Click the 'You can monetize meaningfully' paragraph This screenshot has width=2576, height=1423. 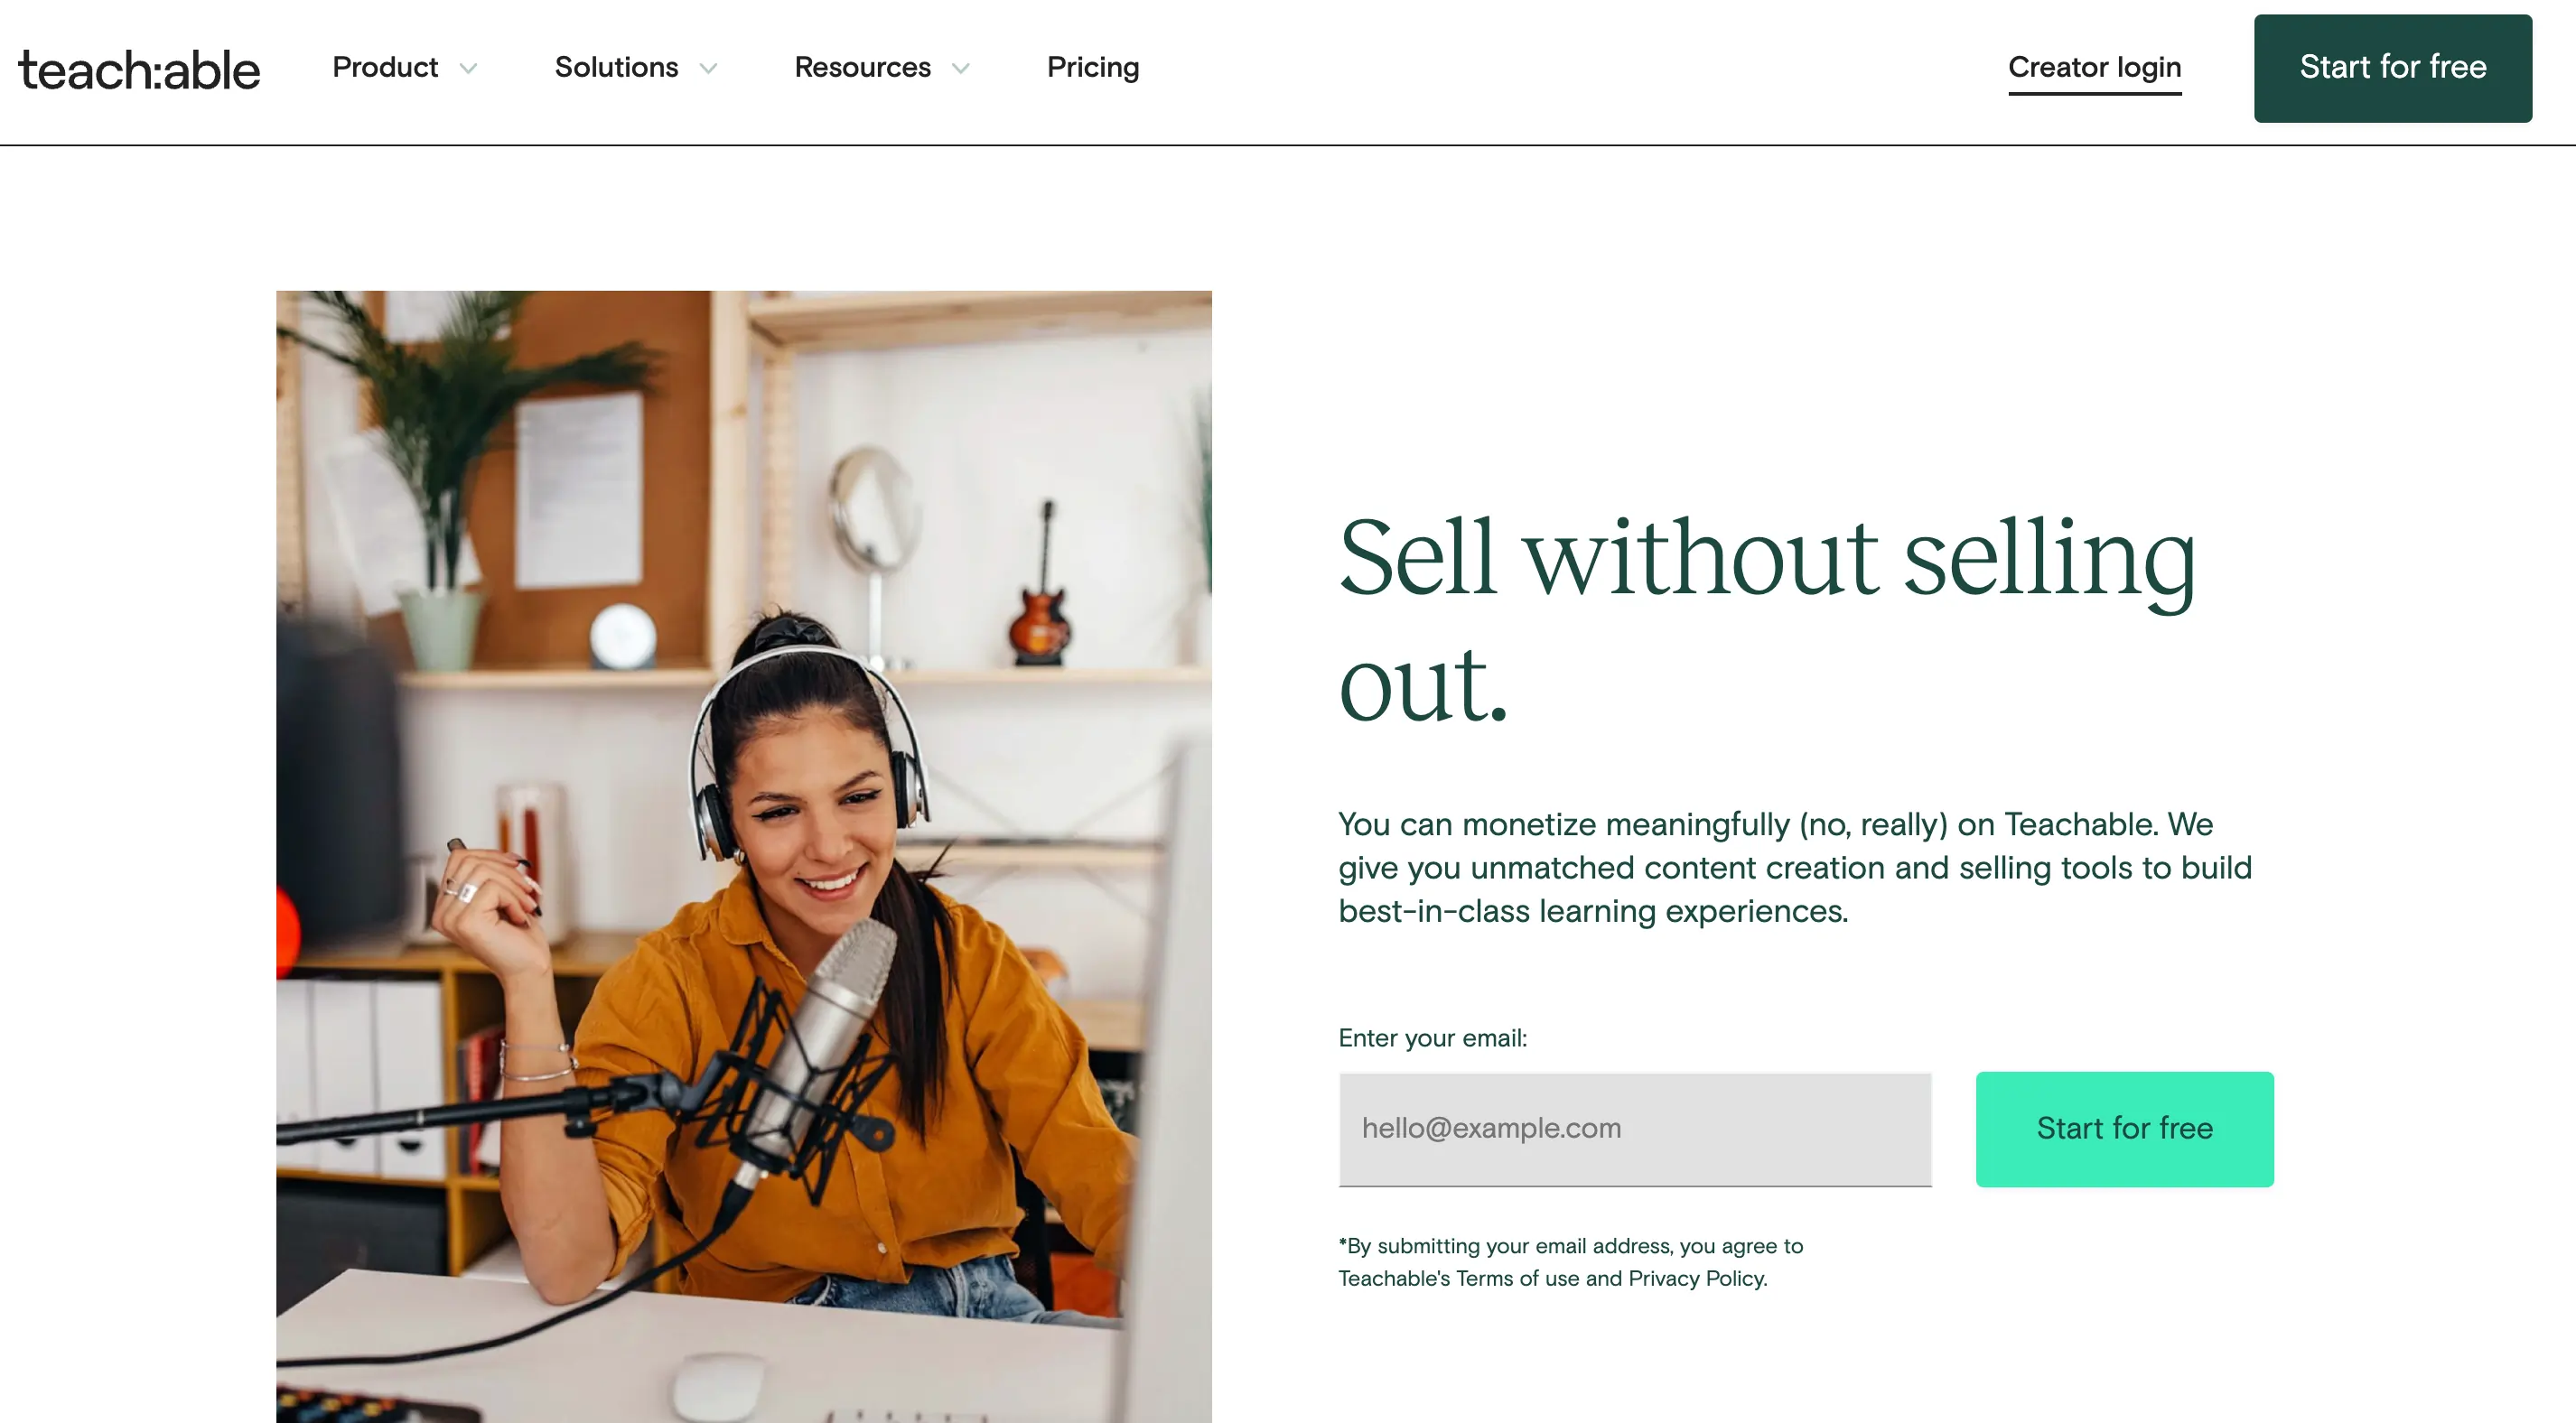[x=1795, y=867]
